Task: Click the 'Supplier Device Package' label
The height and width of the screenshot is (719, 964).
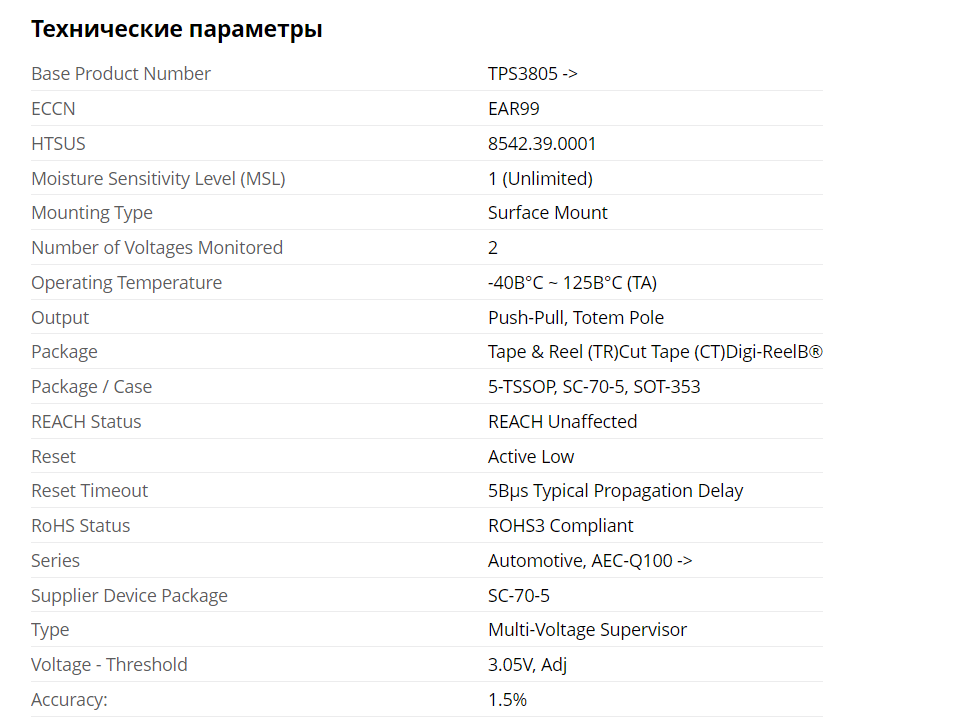Action: 130,596
